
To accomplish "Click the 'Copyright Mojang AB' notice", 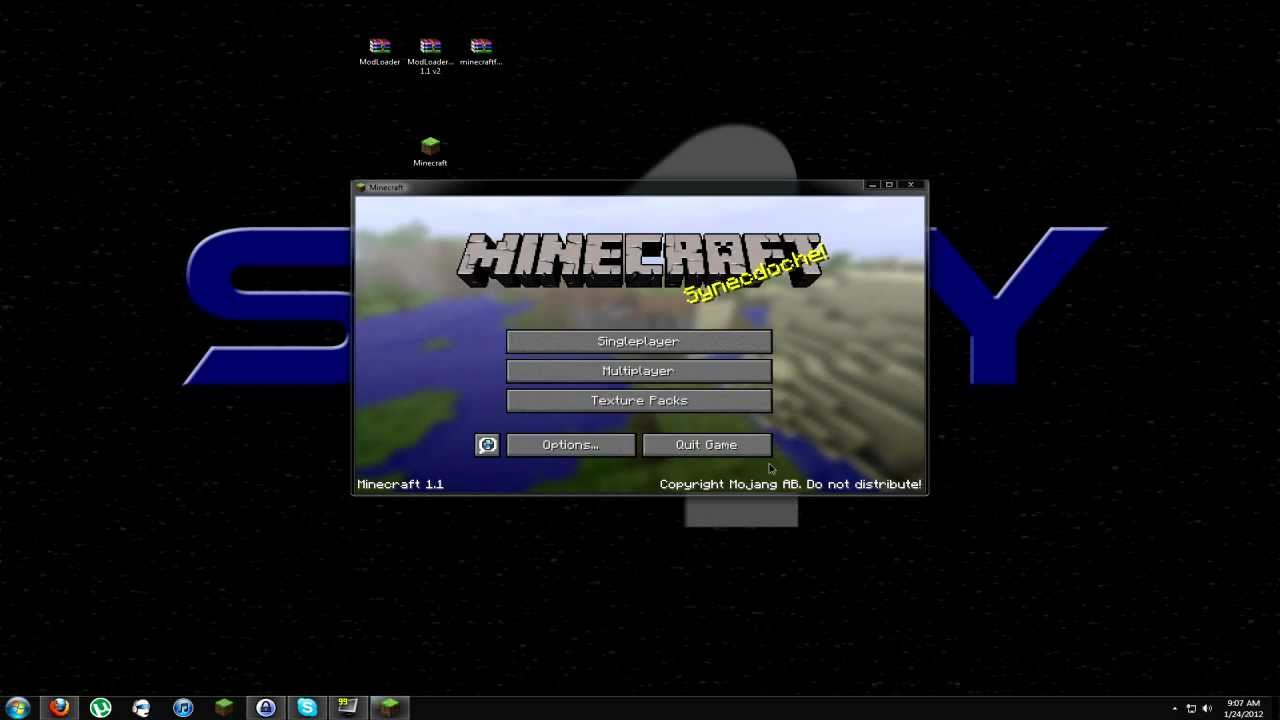I will click(x=790, y=484).
